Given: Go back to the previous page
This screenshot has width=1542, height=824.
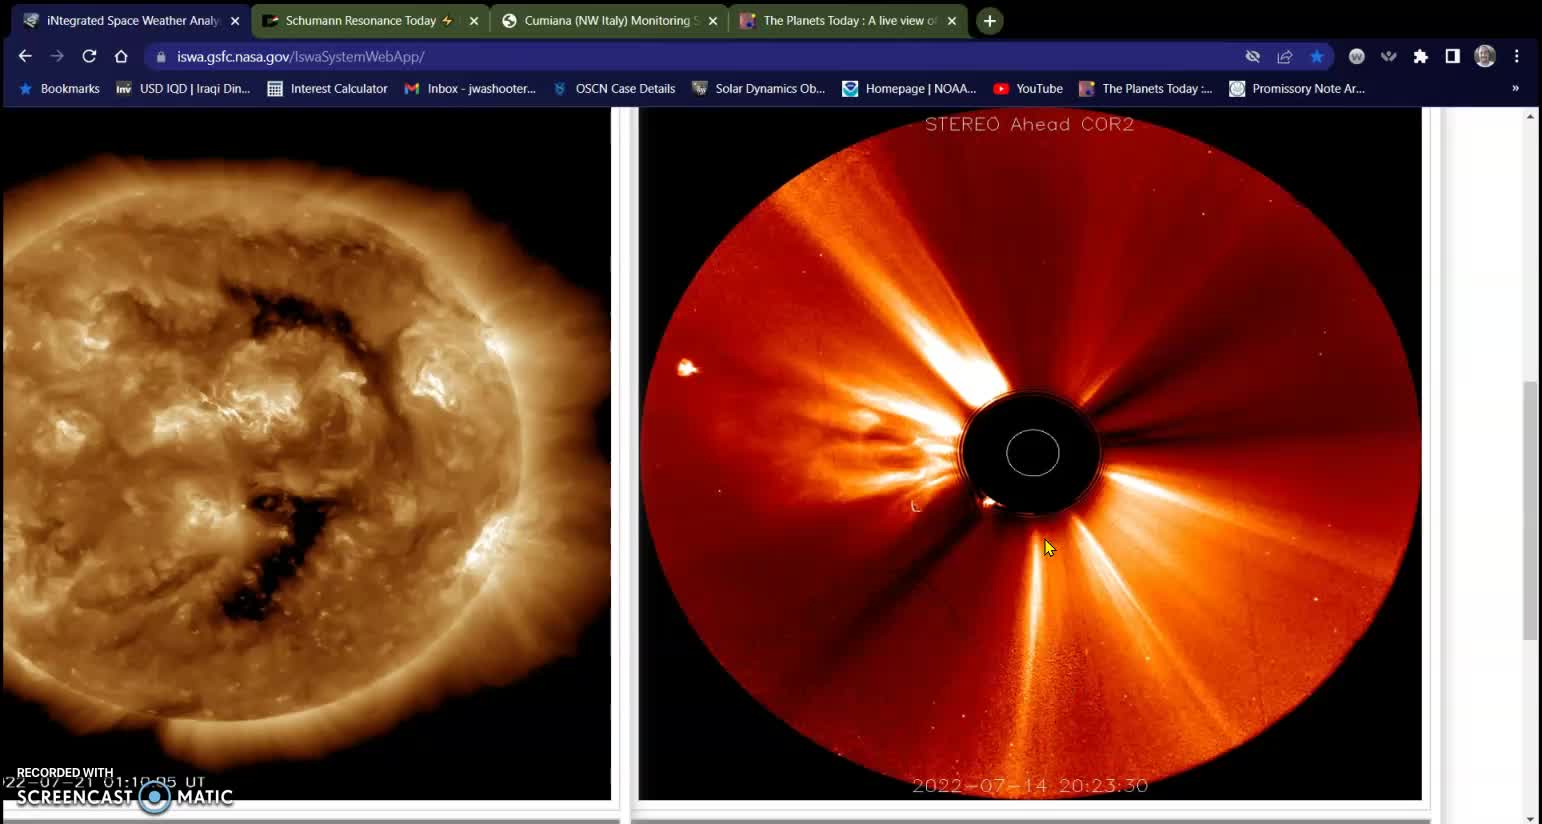Looking at the screenshot, I should click(25, 57).
